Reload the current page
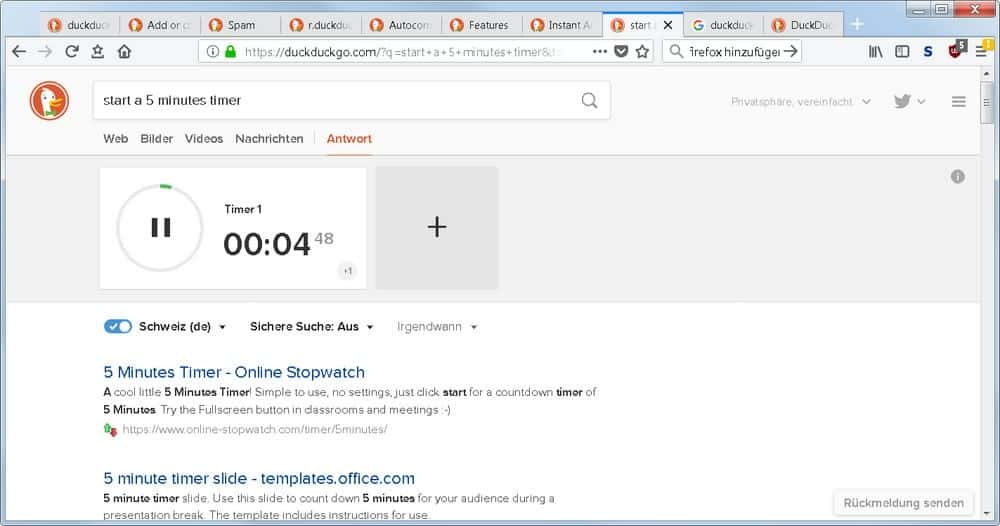 click(x=72, y=51)
